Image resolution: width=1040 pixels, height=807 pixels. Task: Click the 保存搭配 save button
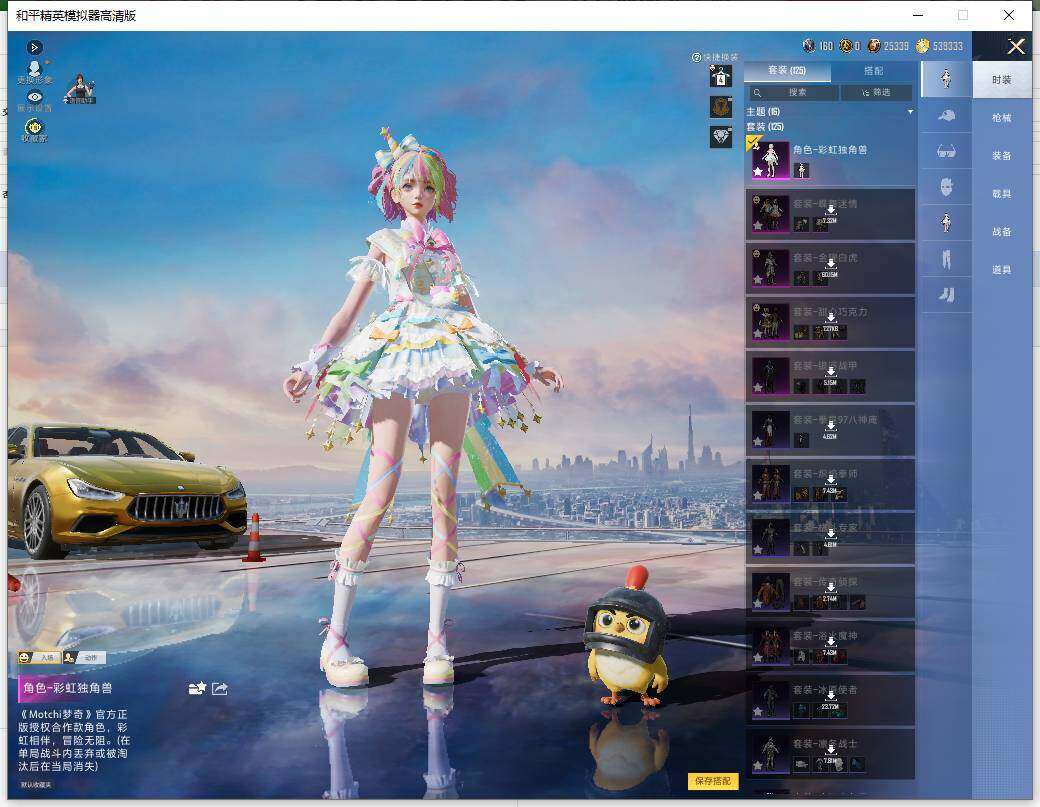[x=713, y=781]
